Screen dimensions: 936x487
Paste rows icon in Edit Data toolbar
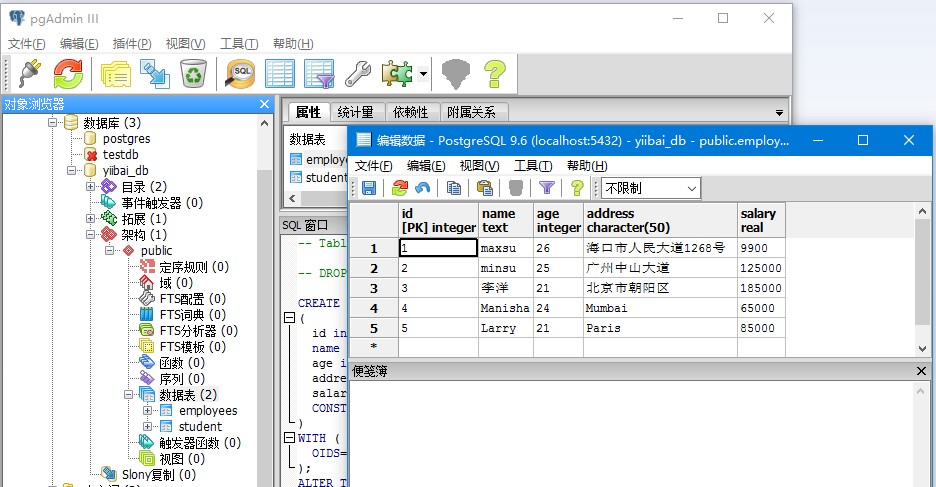(485, 189)
